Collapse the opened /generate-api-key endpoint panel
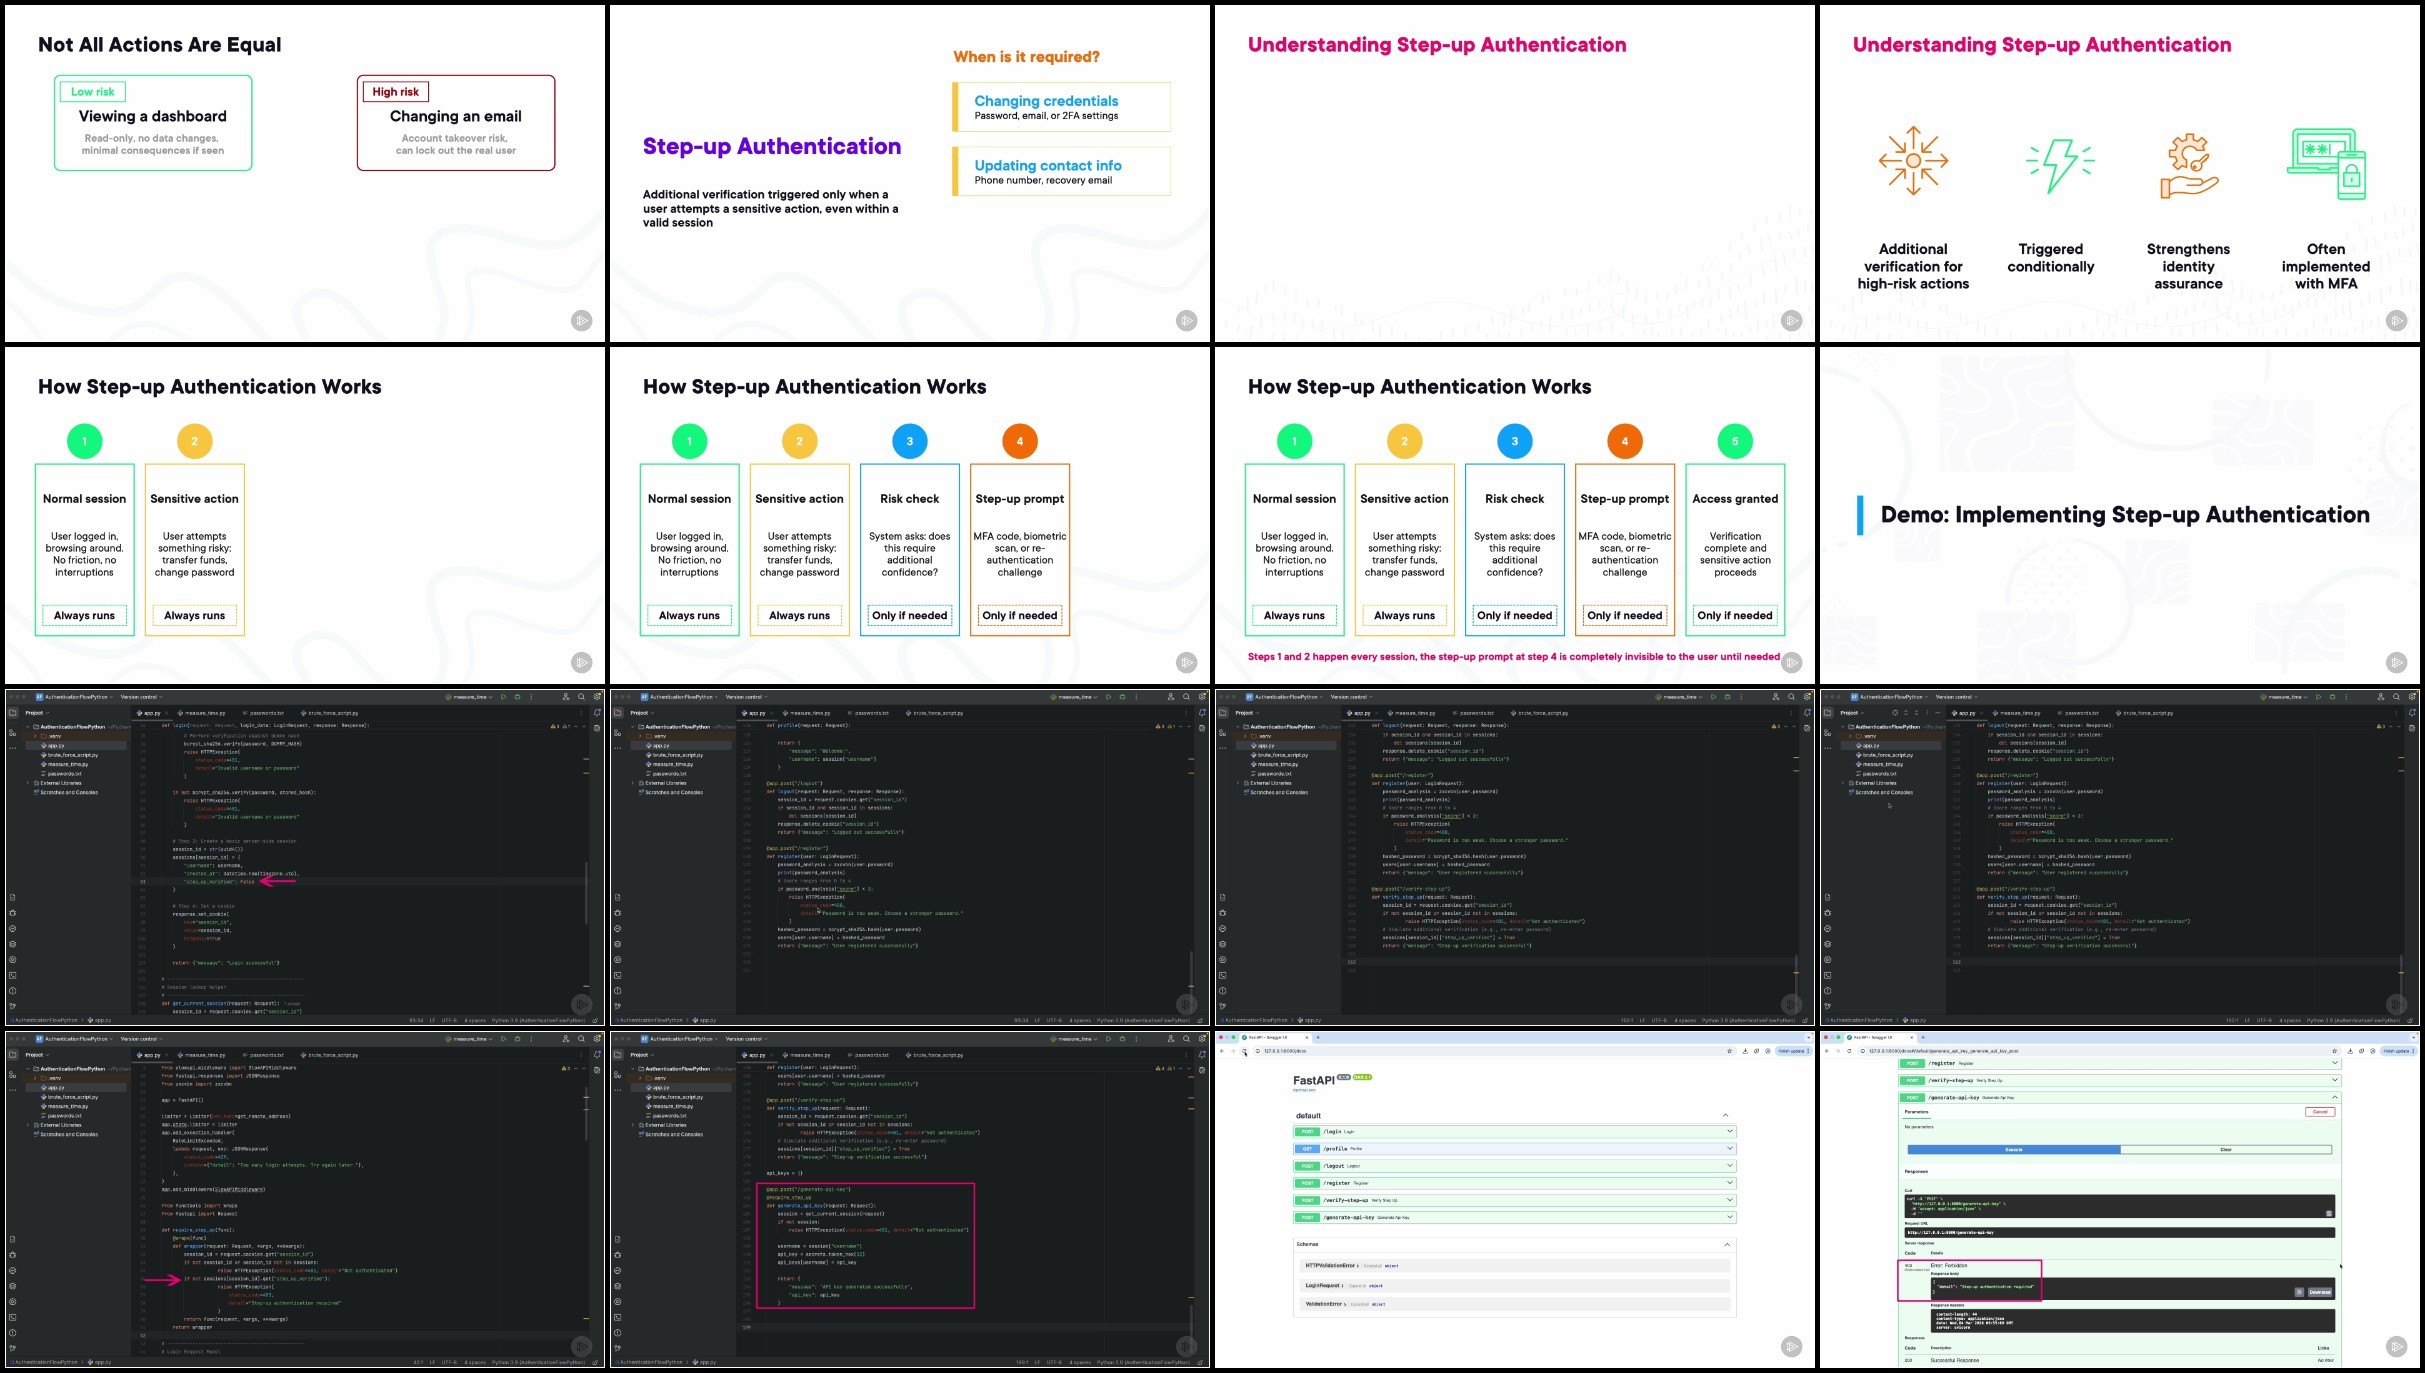Screen dimensions: 2425x1373 pos(2334,1098)
